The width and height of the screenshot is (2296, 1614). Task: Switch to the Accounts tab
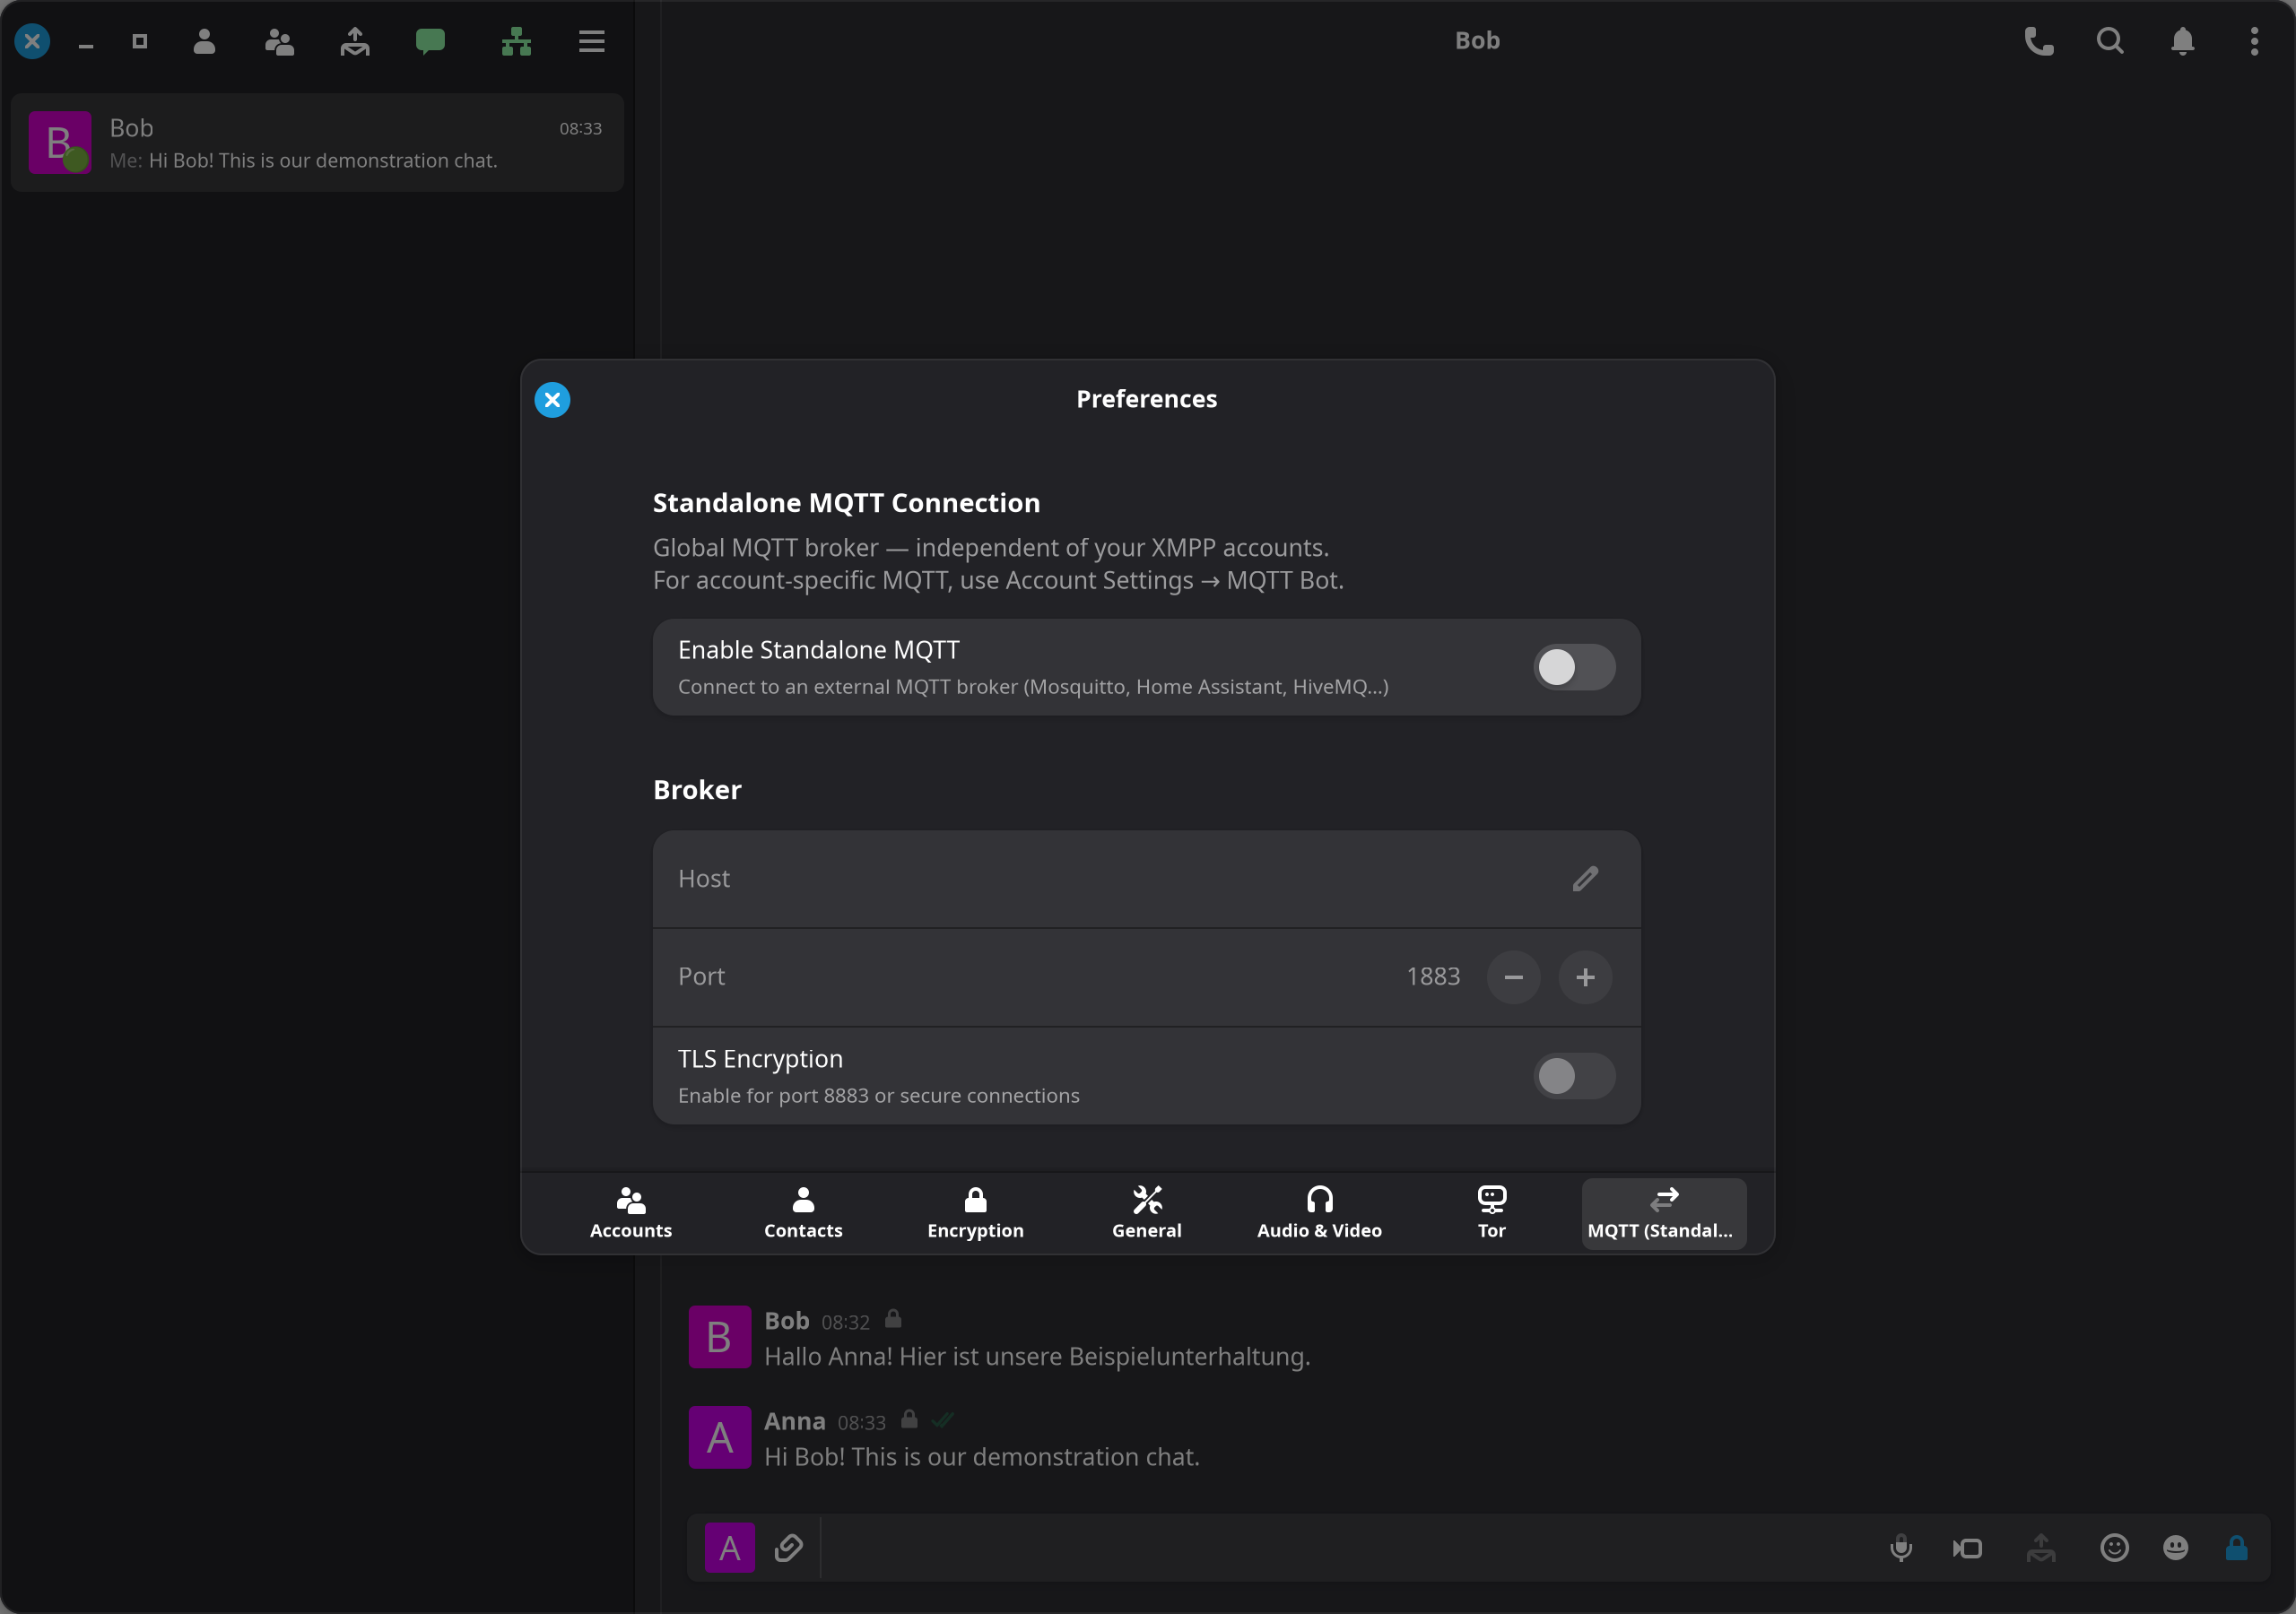click(630, 1213)
